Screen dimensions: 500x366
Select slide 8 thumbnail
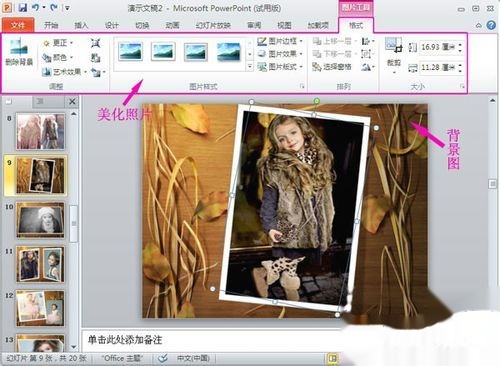(x=40, y=131)
